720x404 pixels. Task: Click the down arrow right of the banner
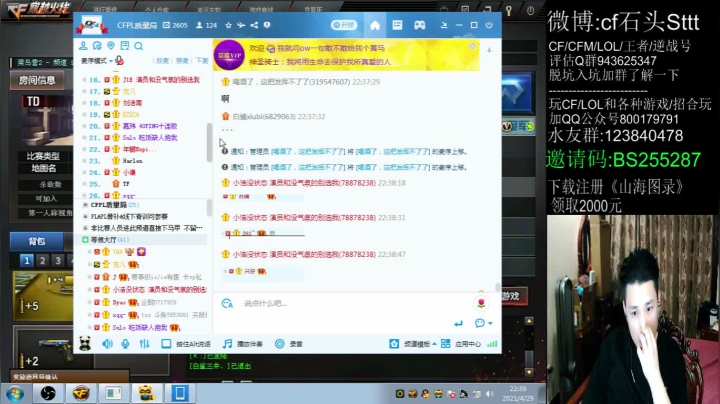pyautogui.click(x=489, y=50)
